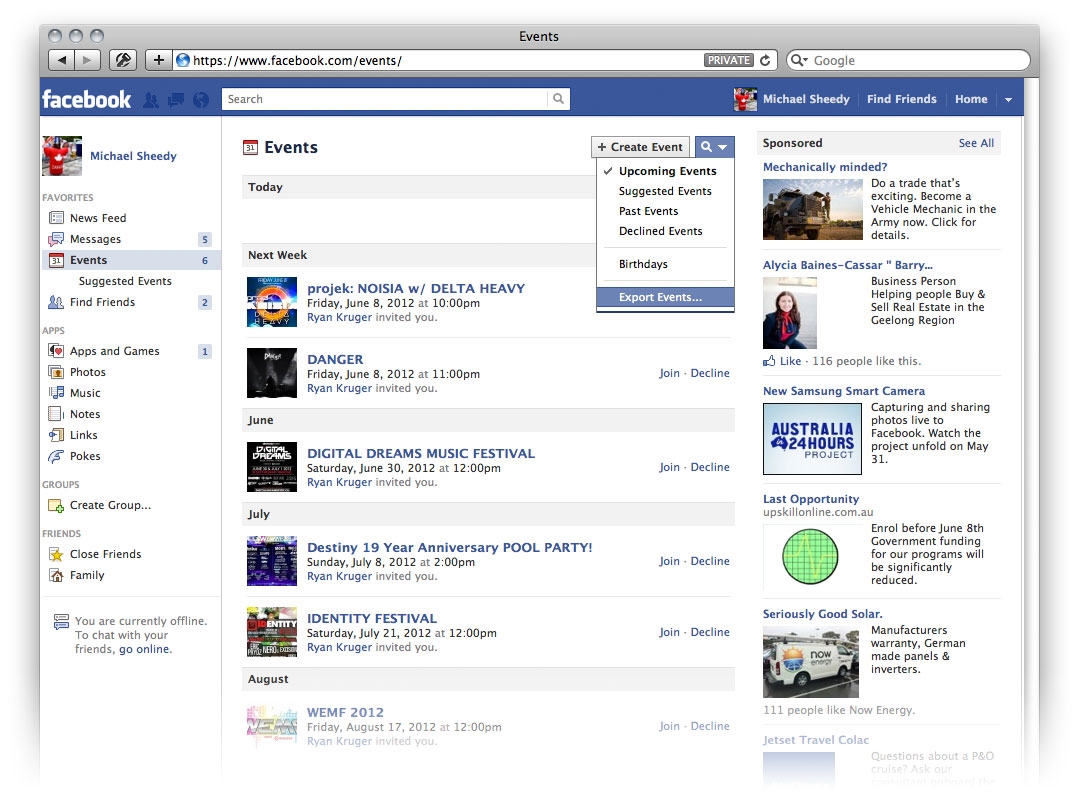Open Notes from sidebar
This screenshot has height=800, width=1079.
tap(85, 414)
